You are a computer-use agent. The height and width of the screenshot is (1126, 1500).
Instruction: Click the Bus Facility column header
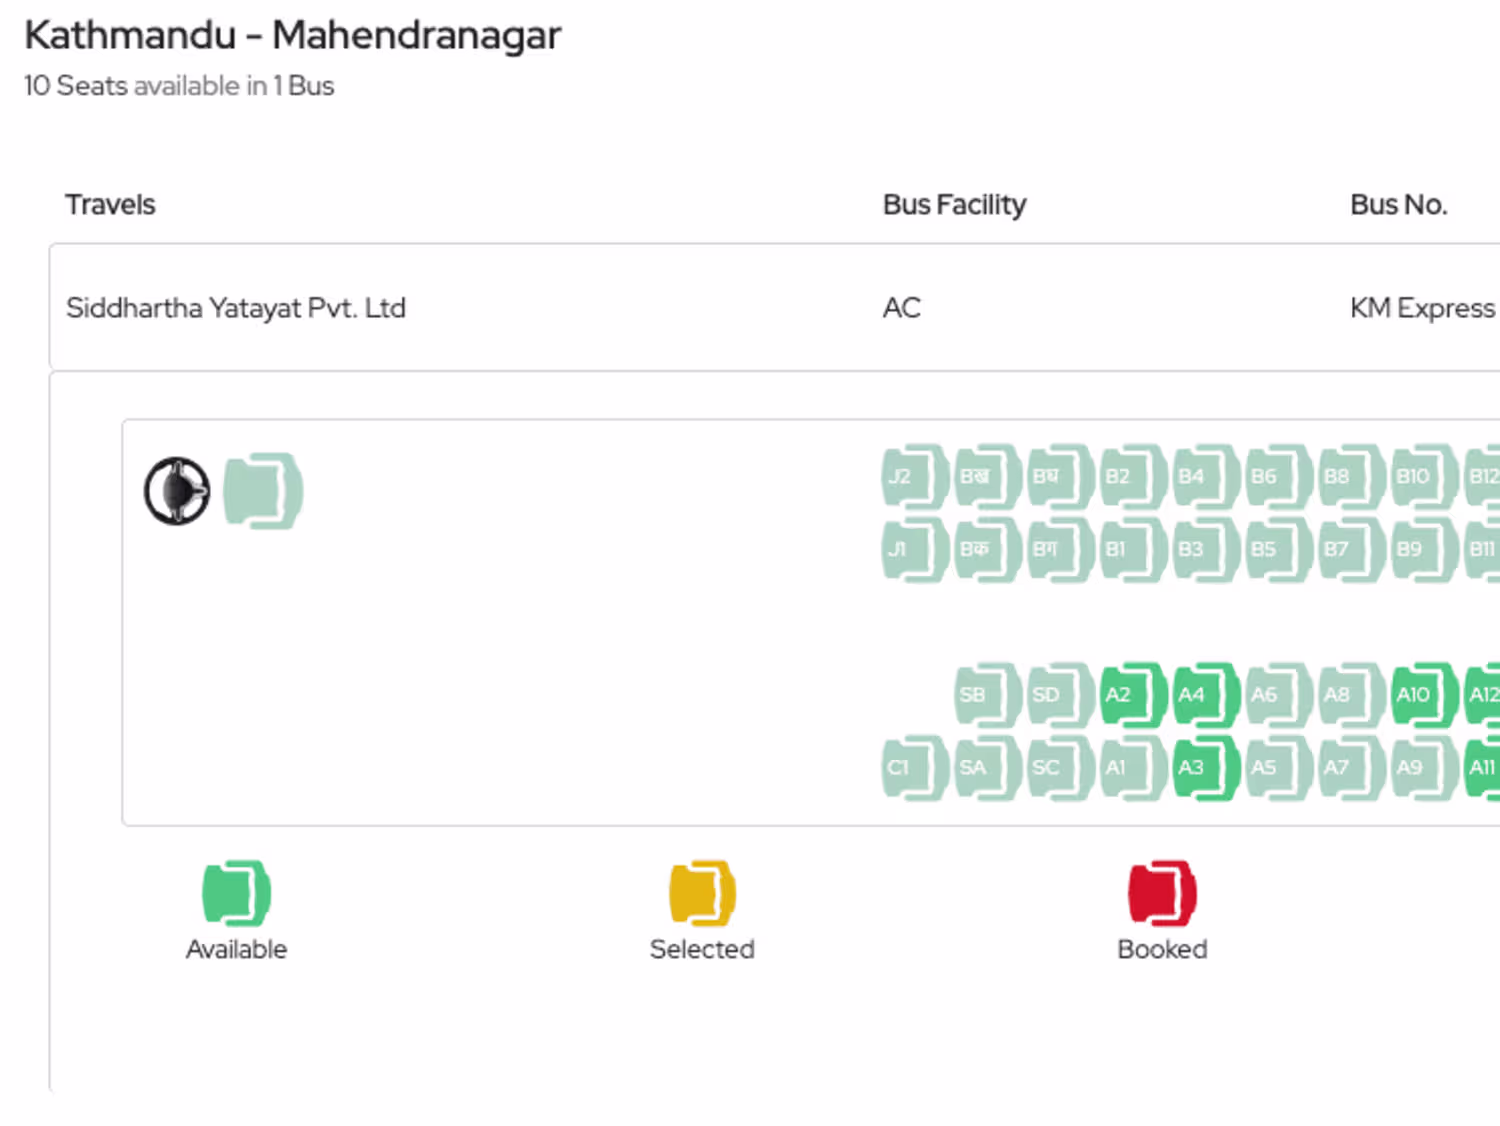(954, 205)
